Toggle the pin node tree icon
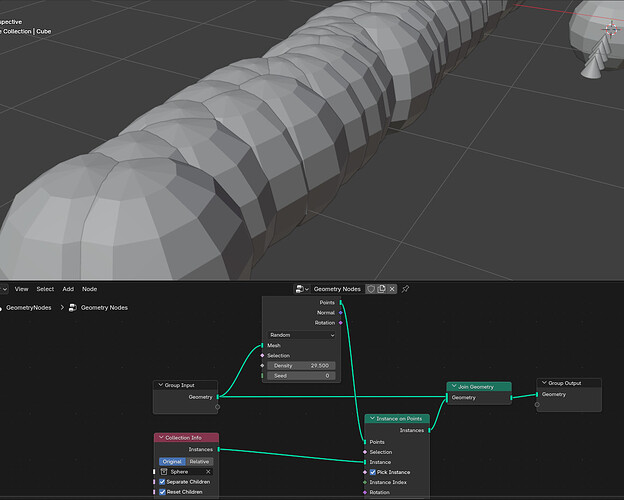Screen dimensions: 624x500 point(405,289)
